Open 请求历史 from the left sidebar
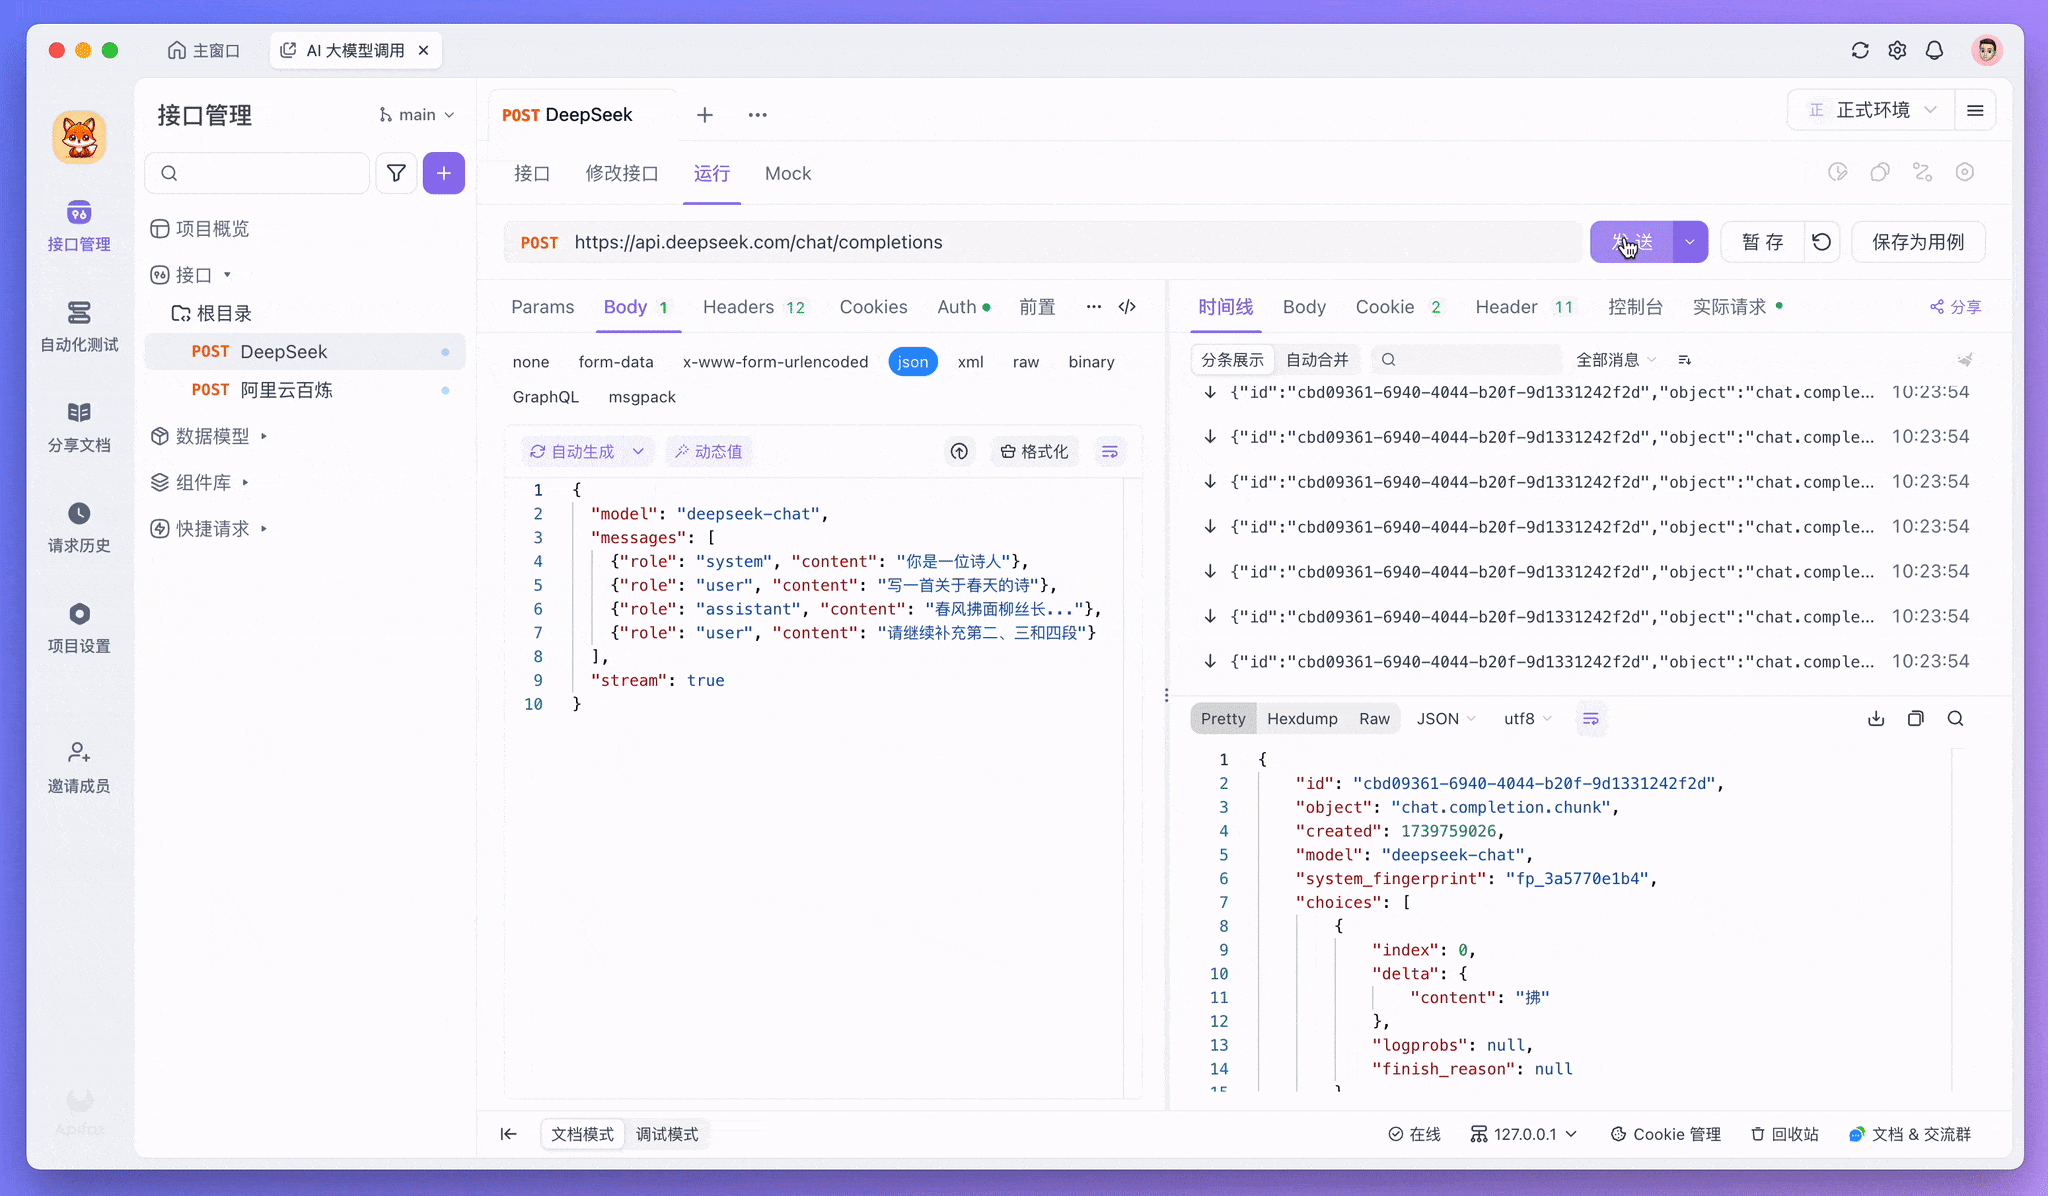Screen dimensions: 2048x1196 click(79, 527)
